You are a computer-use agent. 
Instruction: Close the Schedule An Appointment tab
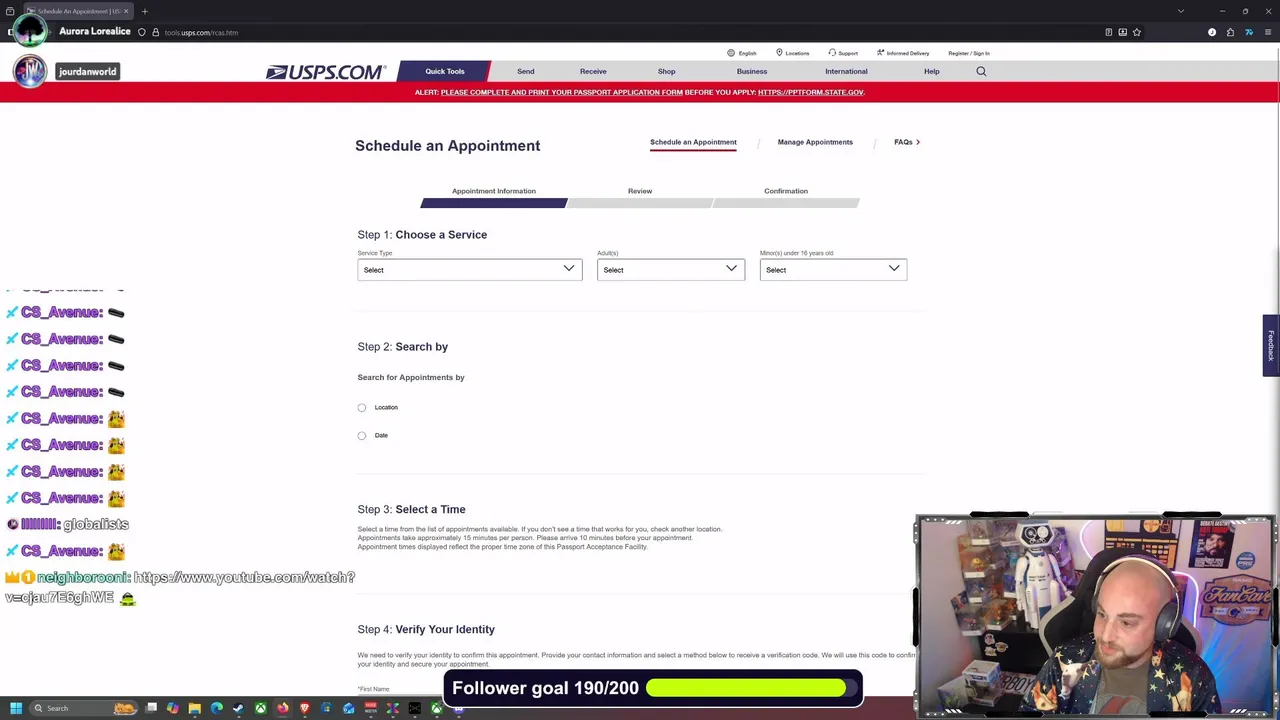(126, 11)
